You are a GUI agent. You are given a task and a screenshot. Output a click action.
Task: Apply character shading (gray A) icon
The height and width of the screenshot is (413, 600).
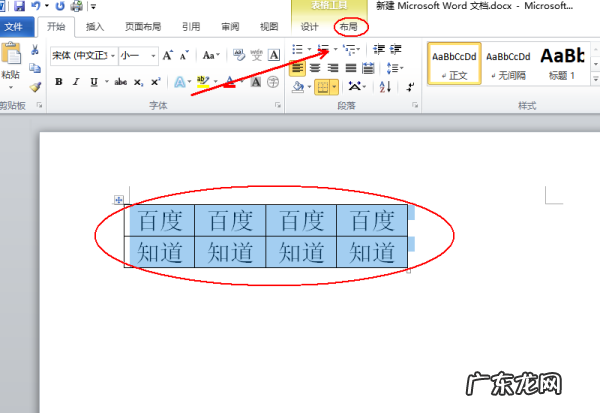256,82
